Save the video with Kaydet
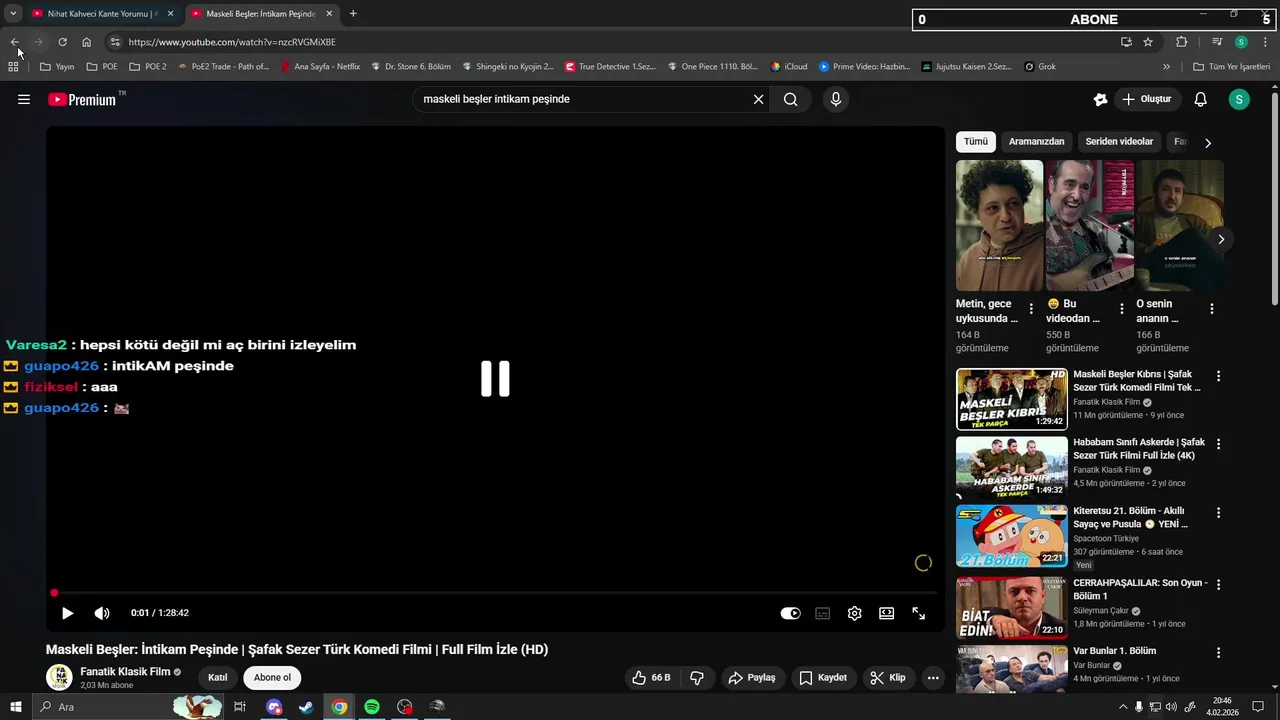The image size is (1280, 720). [x=823, y=677]
